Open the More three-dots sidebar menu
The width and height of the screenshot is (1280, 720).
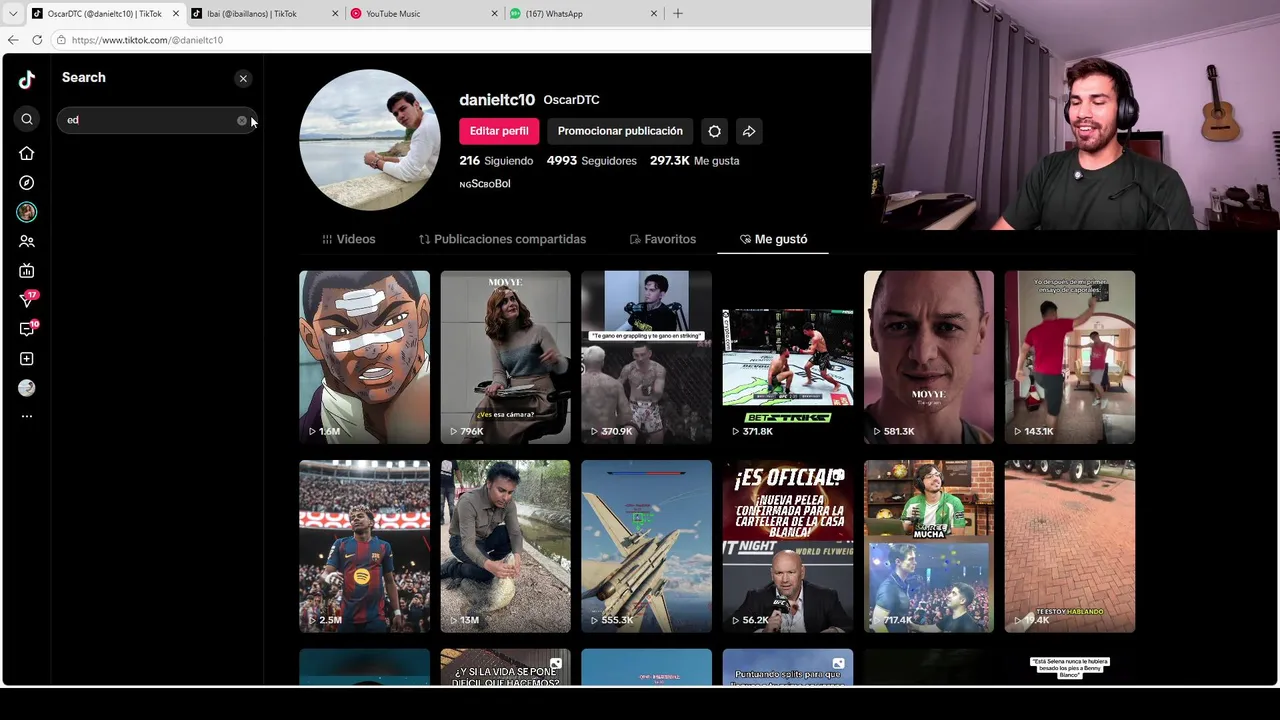click(27, 416)
